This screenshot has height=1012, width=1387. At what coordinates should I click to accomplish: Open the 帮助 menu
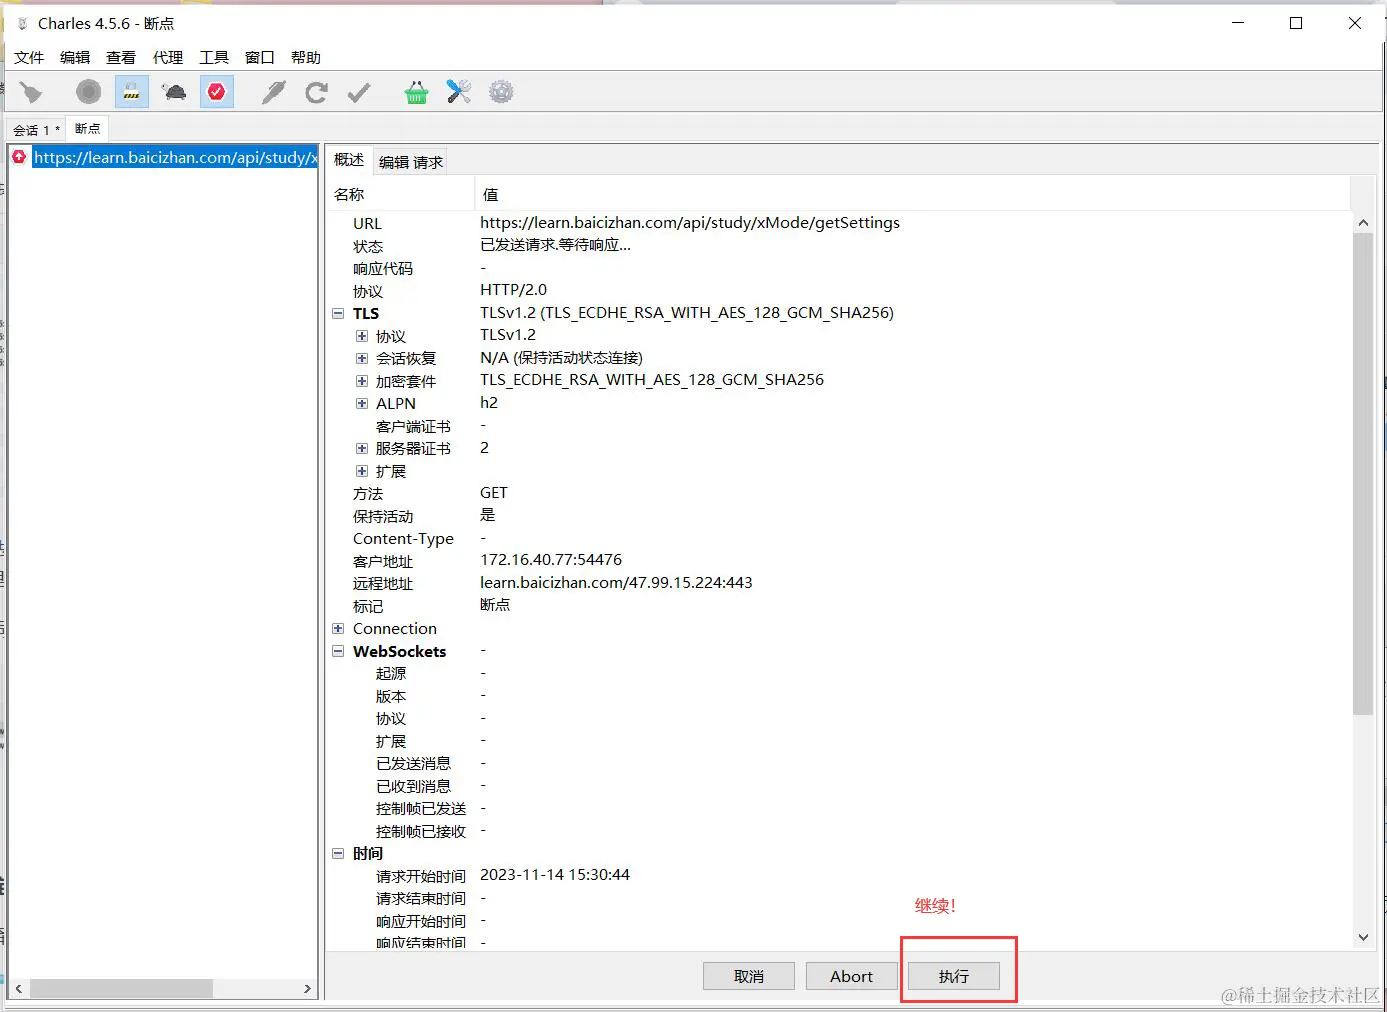[306, 57]
